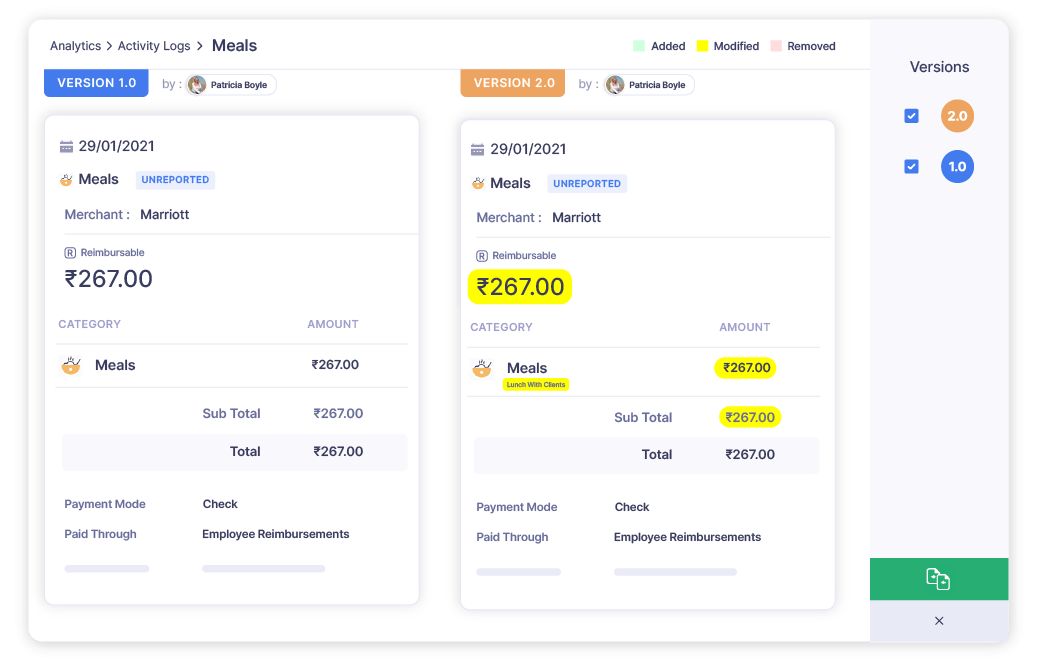Click Analytics in the breadcrumb

tap(76, 45)
